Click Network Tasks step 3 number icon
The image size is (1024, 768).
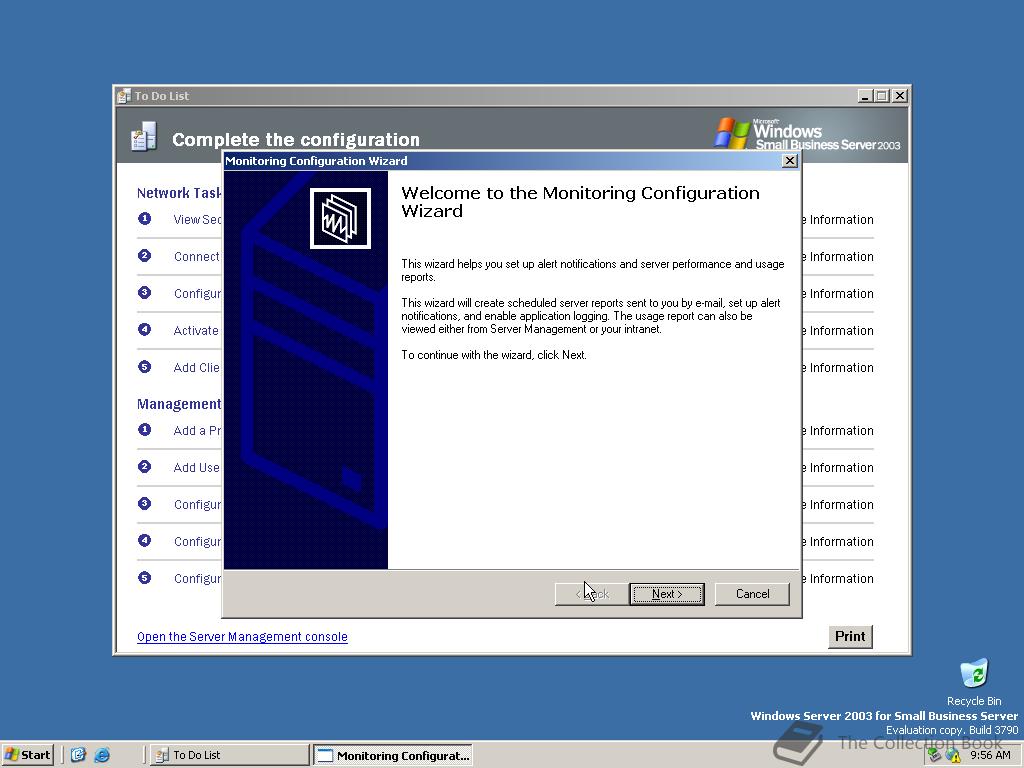point(144,293)
